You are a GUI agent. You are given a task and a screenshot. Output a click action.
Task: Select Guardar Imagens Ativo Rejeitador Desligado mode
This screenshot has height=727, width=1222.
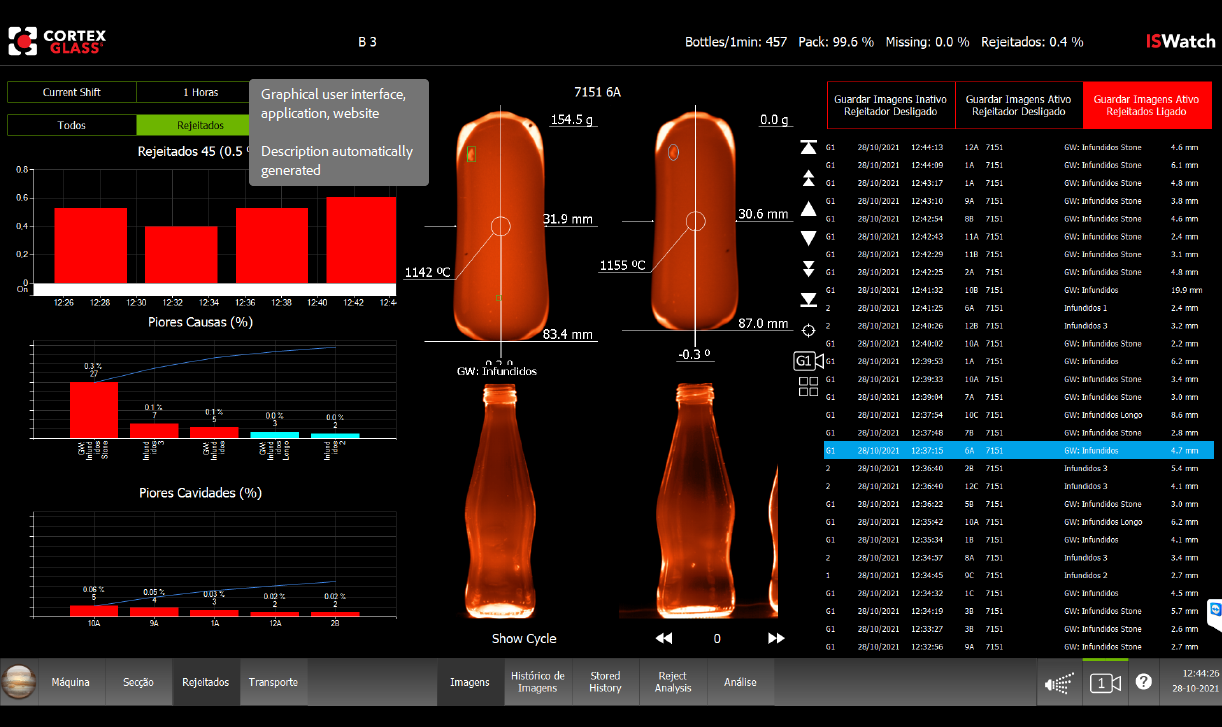coord(1018,105)
